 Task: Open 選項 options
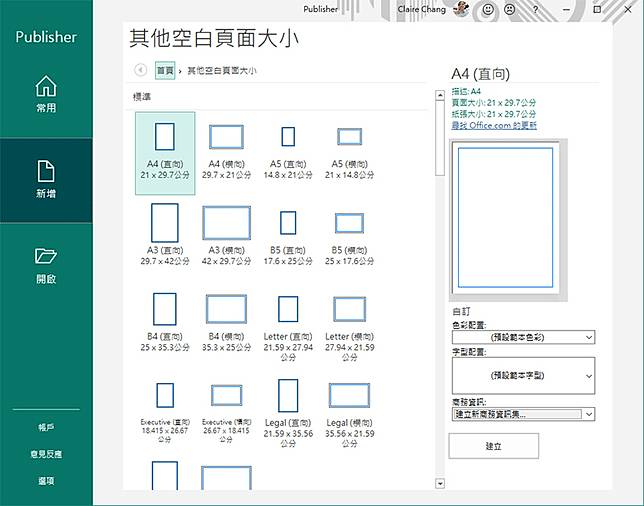point(46,481)
